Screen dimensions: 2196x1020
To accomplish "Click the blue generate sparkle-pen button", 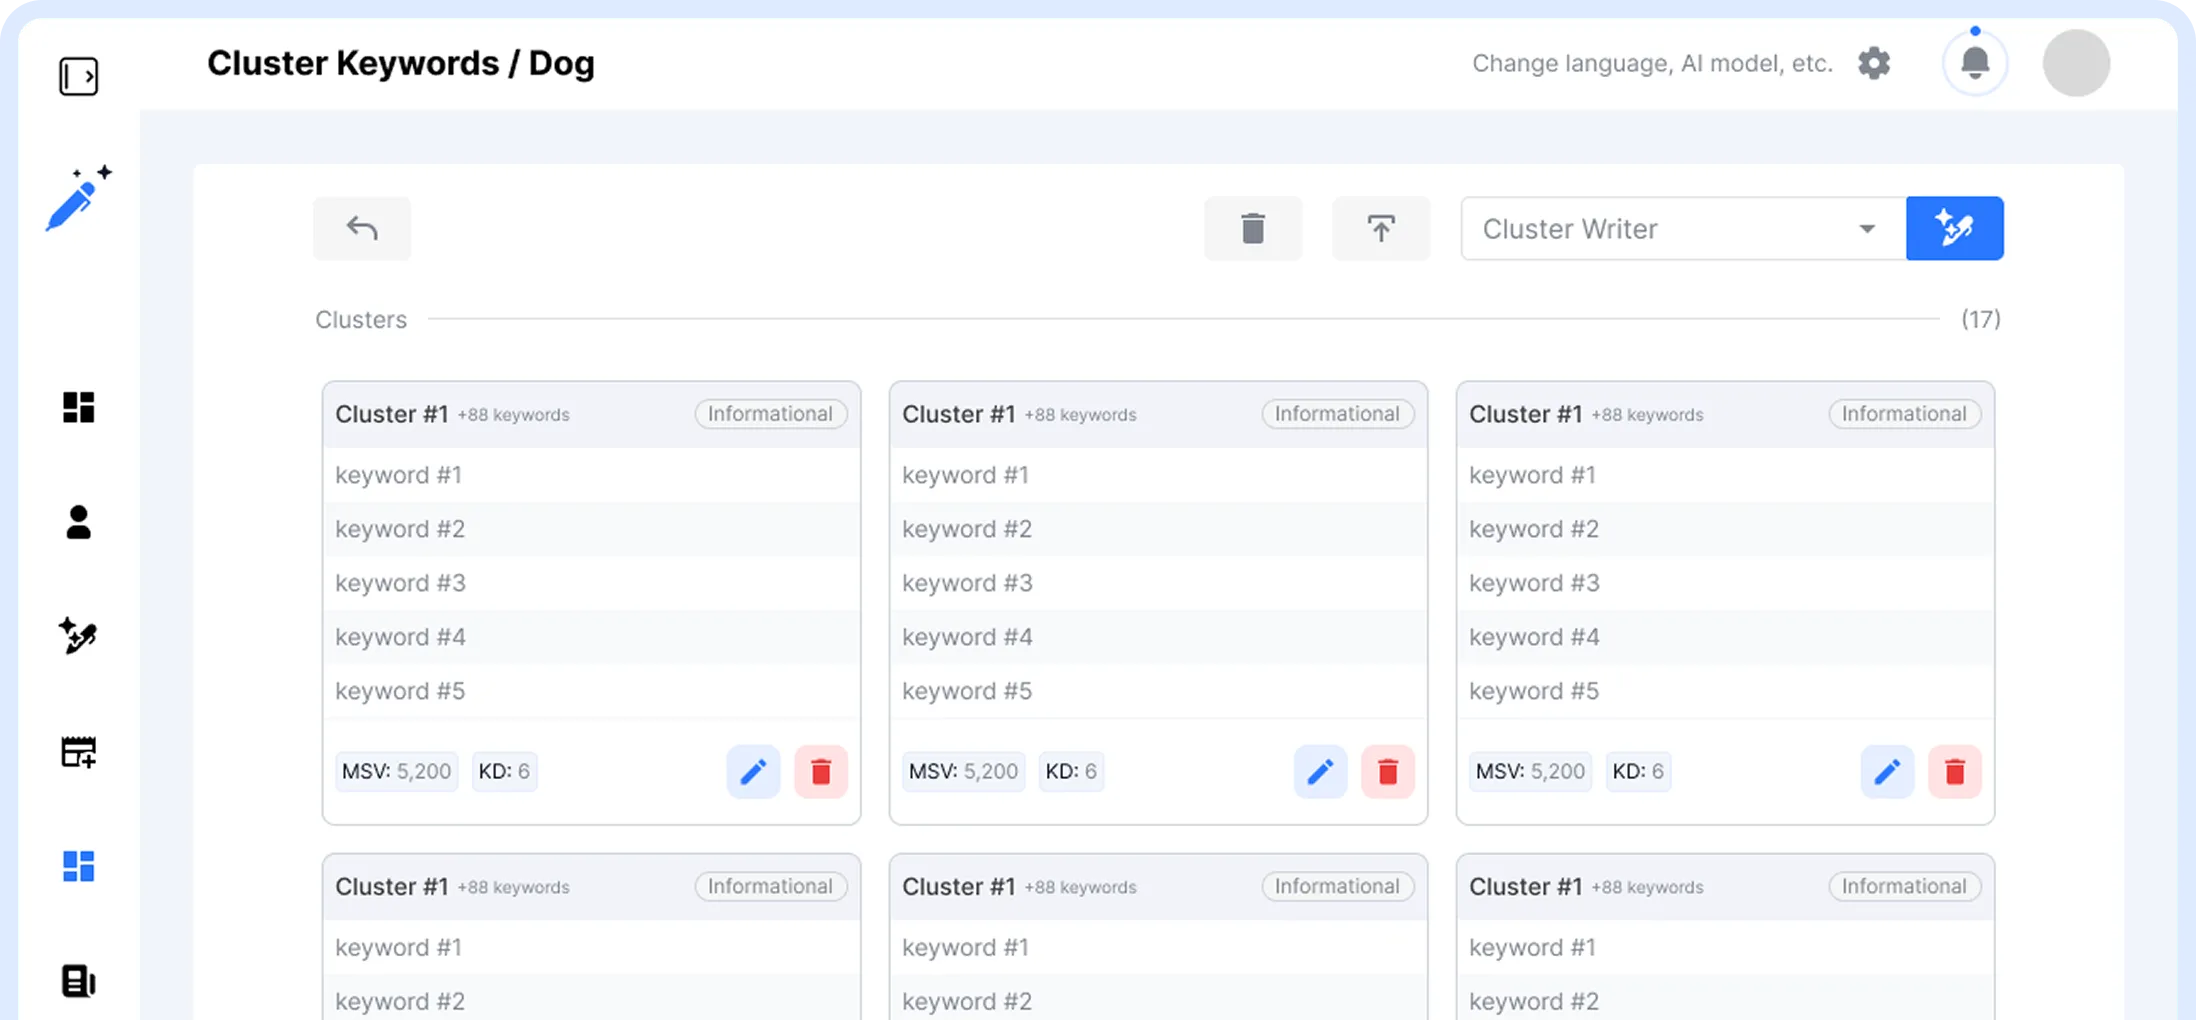I will coord(1954,229).
